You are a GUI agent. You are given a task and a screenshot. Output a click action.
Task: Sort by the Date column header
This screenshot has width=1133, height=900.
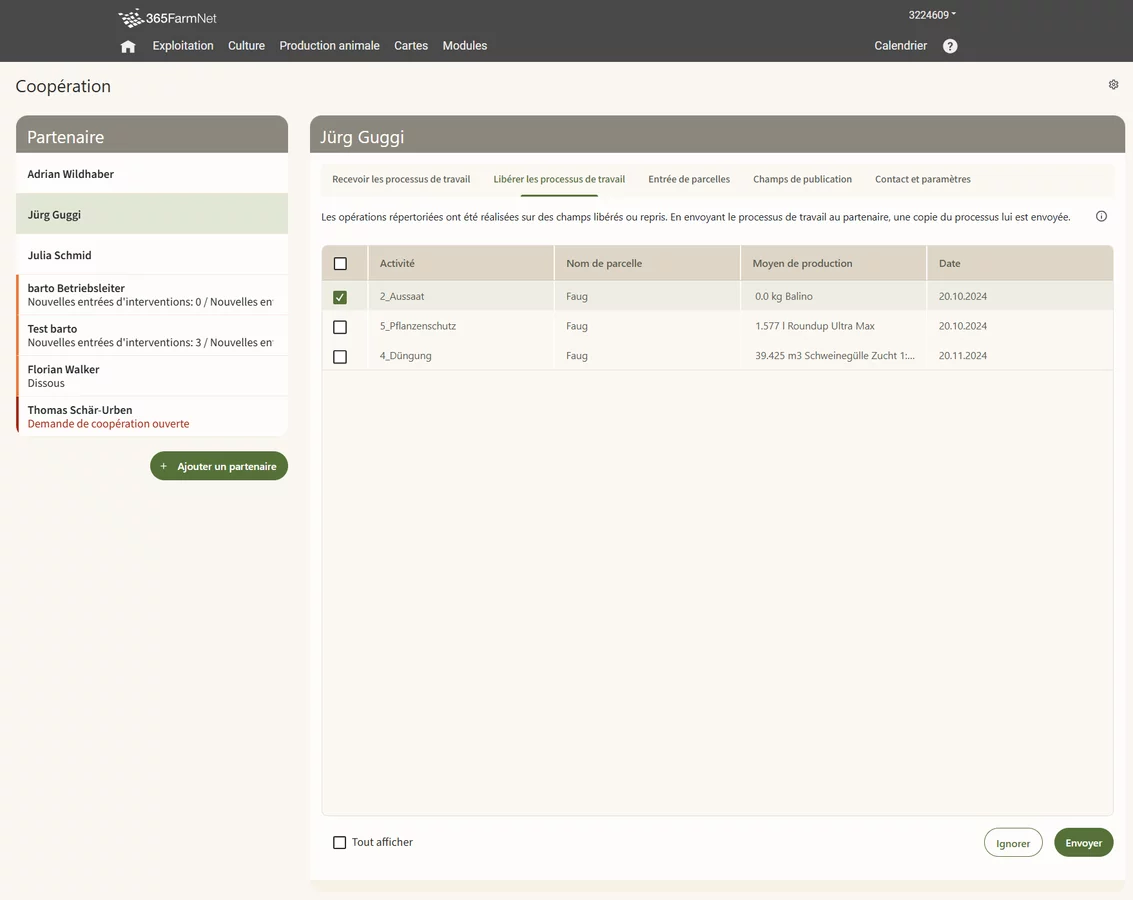click(x=949, y=264)
